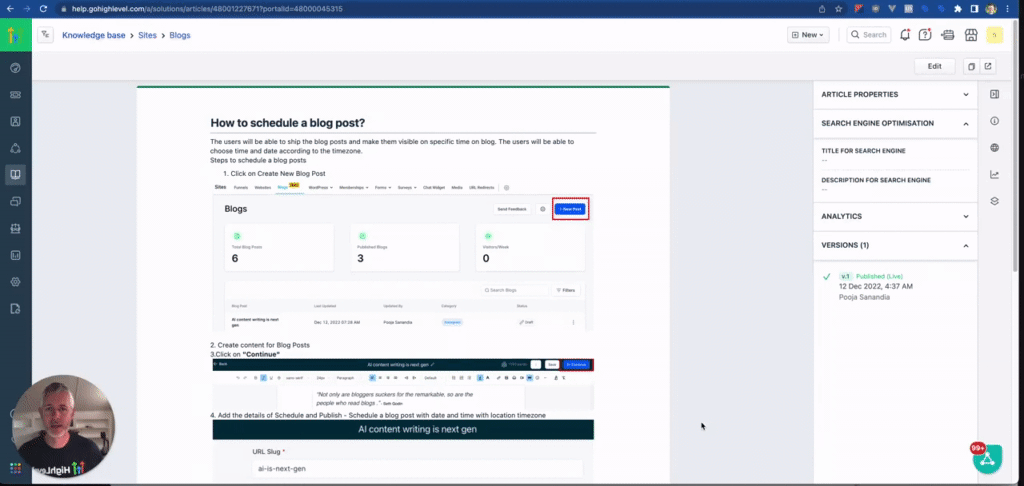Go to Sites breadcrumb link
Viewport: 1024px width, 486px height.
coord(147,35)
